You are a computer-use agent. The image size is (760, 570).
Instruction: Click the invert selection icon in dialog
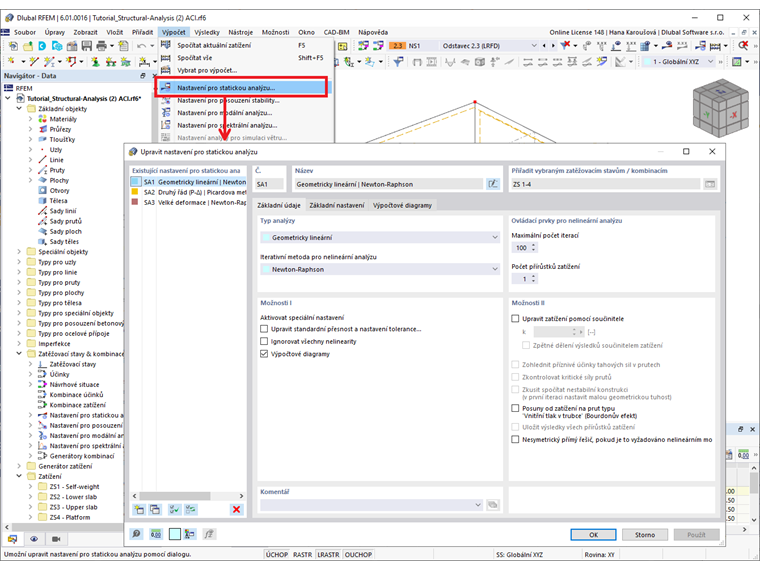(x=190, y=509)
